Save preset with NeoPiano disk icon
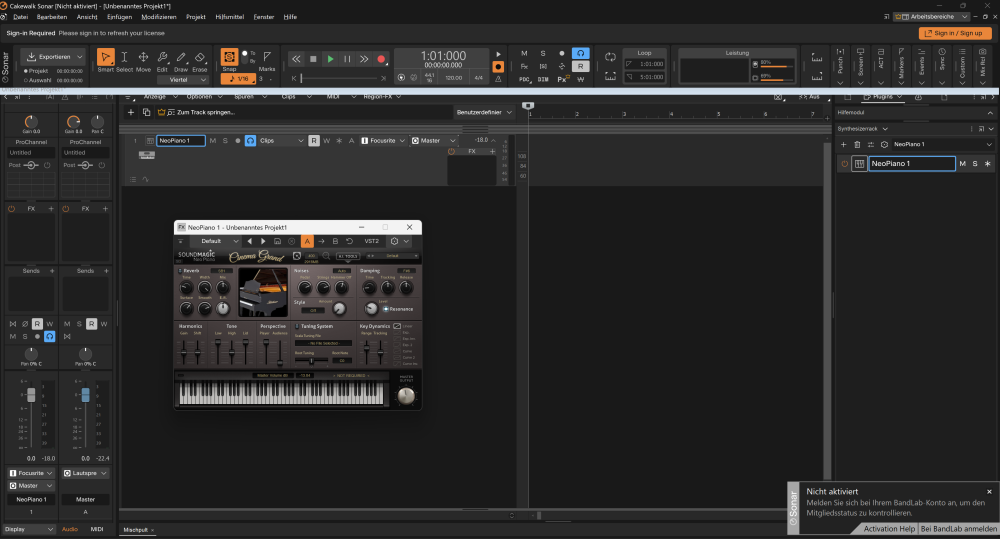This screenshot has height=539, width=1000. [277, 241]
